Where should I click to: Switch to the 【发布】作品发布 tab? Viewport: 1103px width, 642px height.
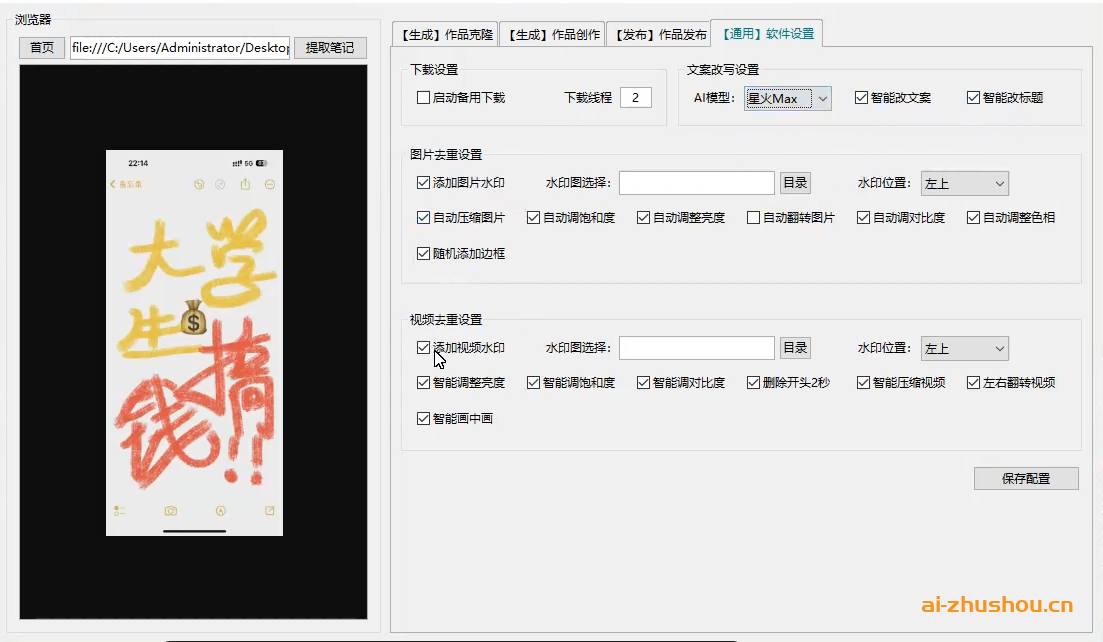pyautogui.click(x=658, y=33)
